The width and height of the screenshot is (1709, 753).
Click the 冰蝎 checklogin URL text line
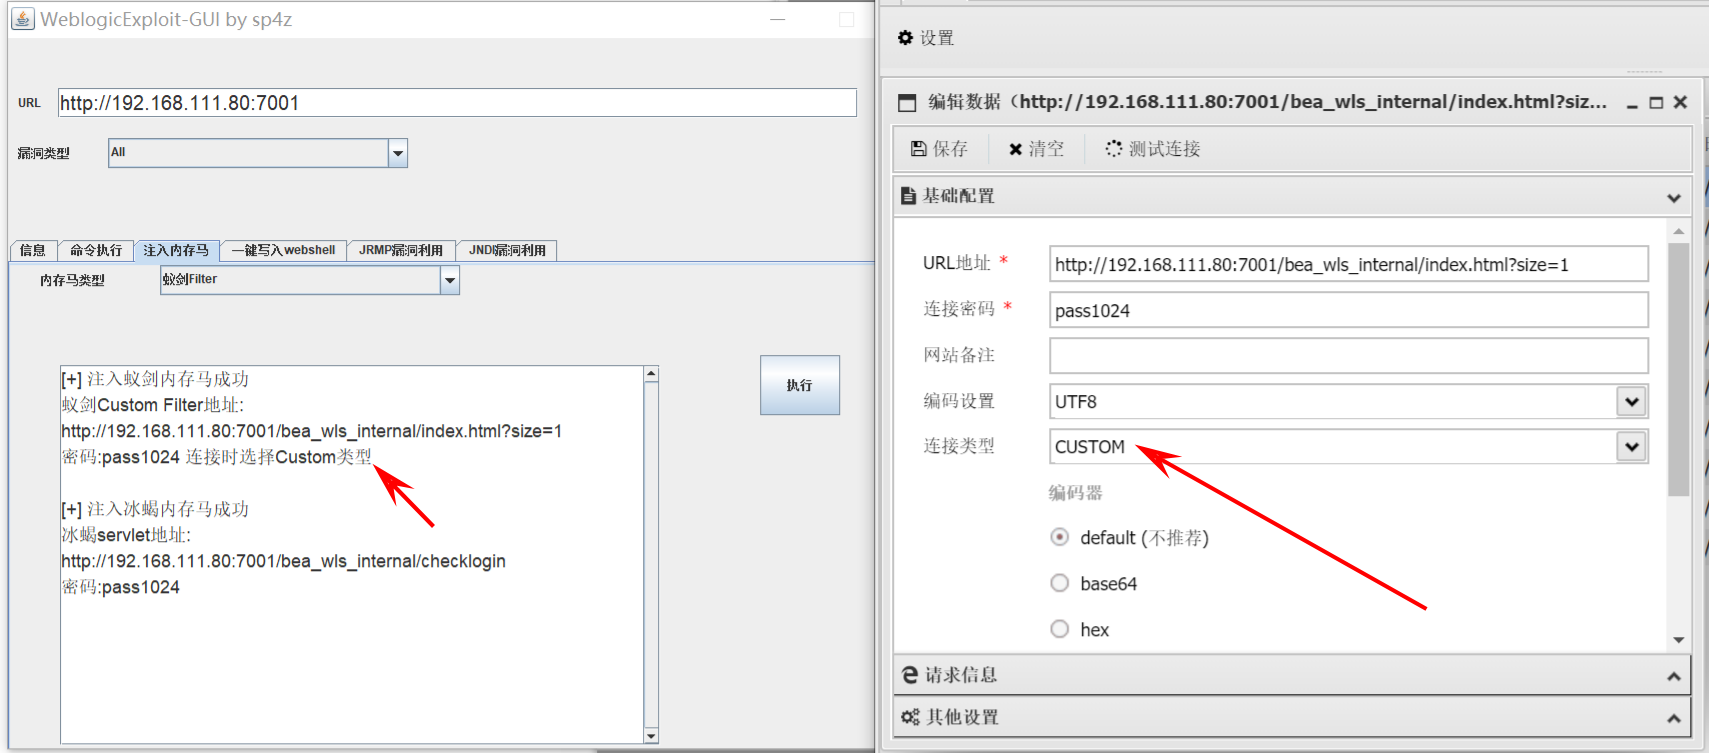coord(283,561)
